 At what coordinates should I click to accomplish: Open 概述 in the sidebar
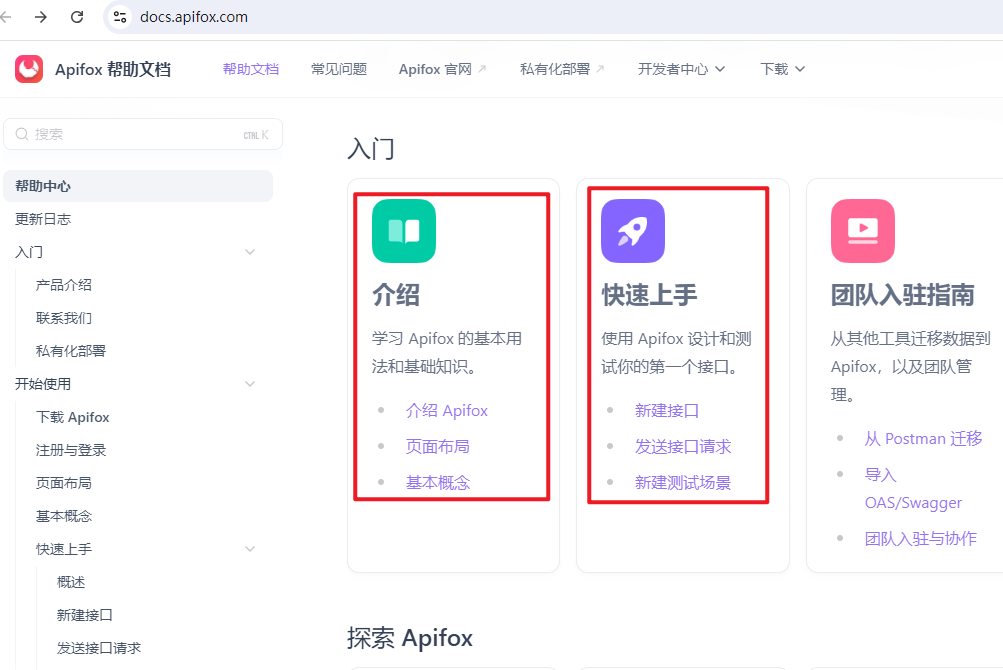71,582
